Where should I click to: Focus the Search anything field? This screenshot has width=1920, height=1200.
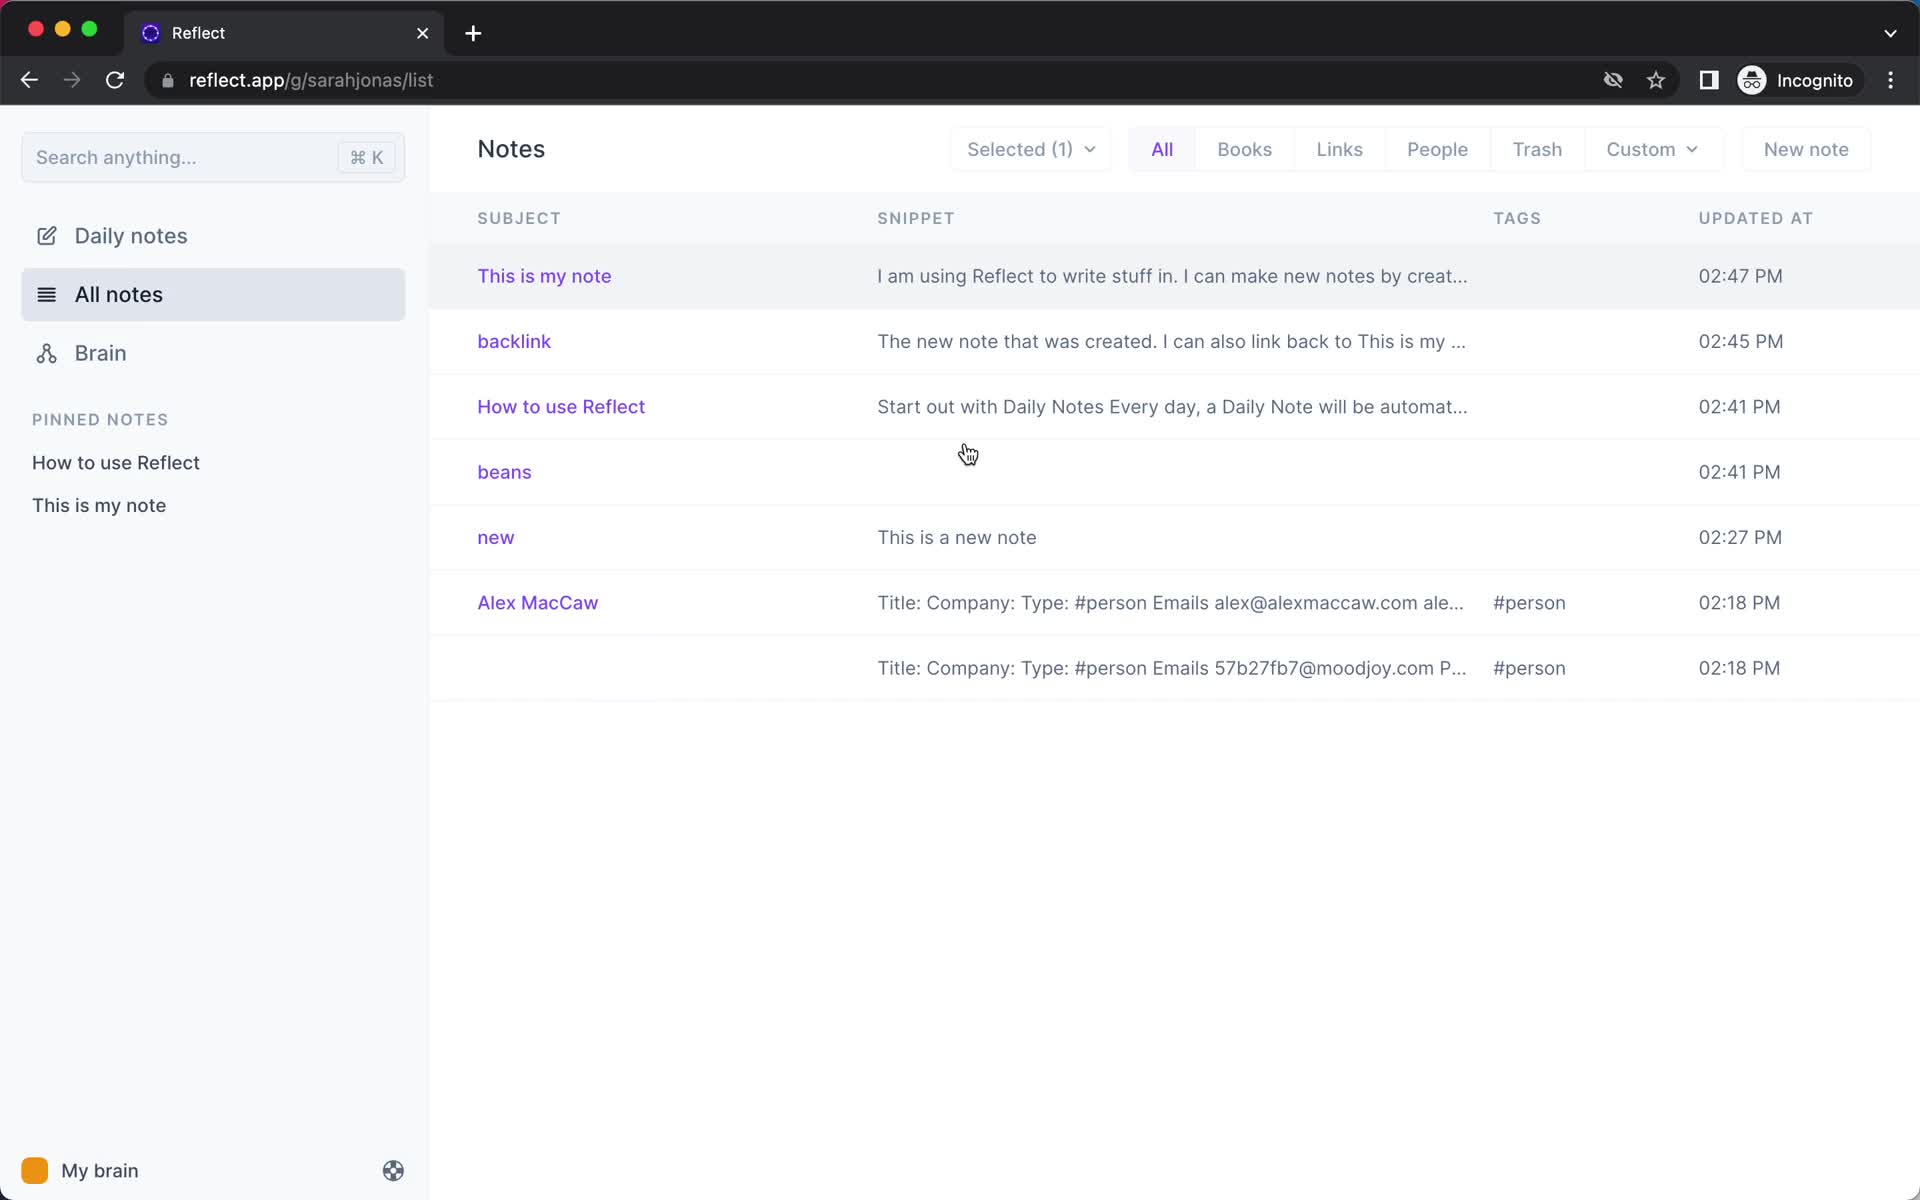coord(213,157)
